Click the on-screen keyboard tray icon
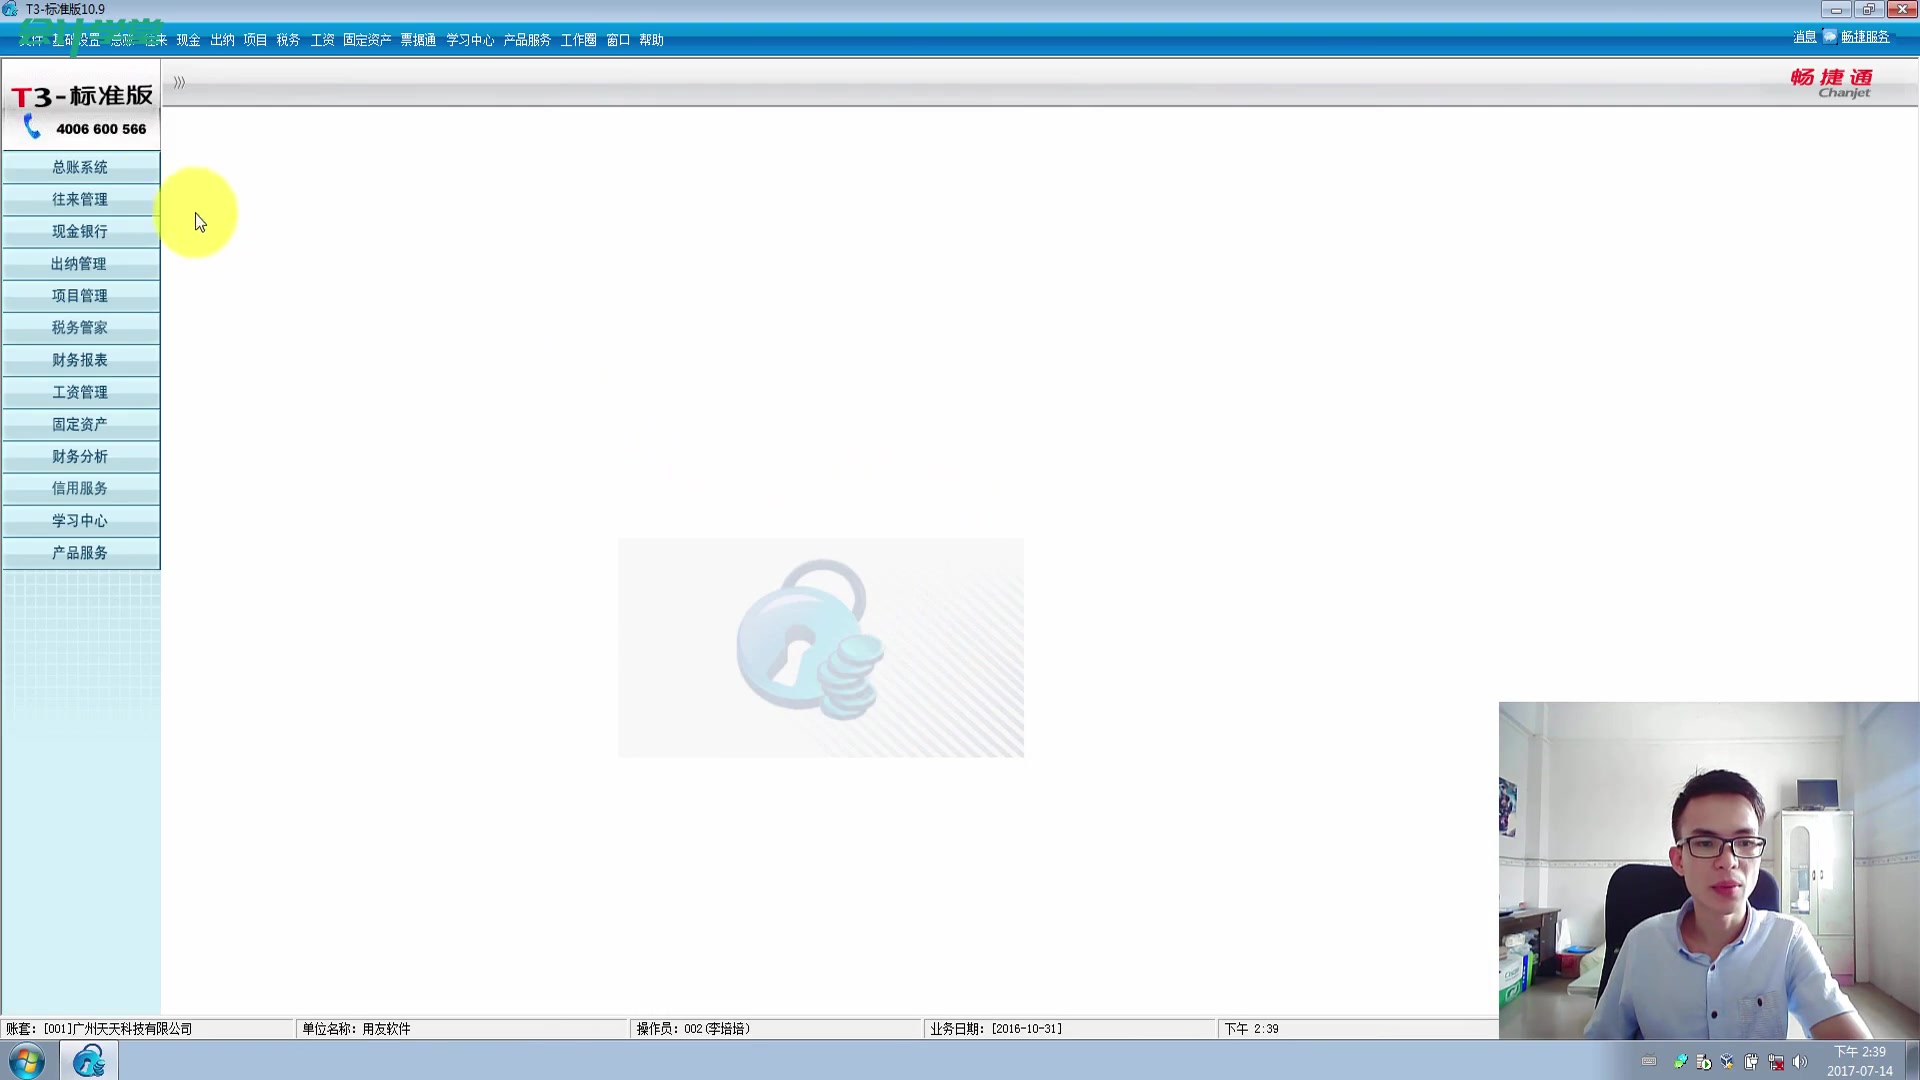The width and height of the screenshot is (1920, 1080). [1649, 1062]
